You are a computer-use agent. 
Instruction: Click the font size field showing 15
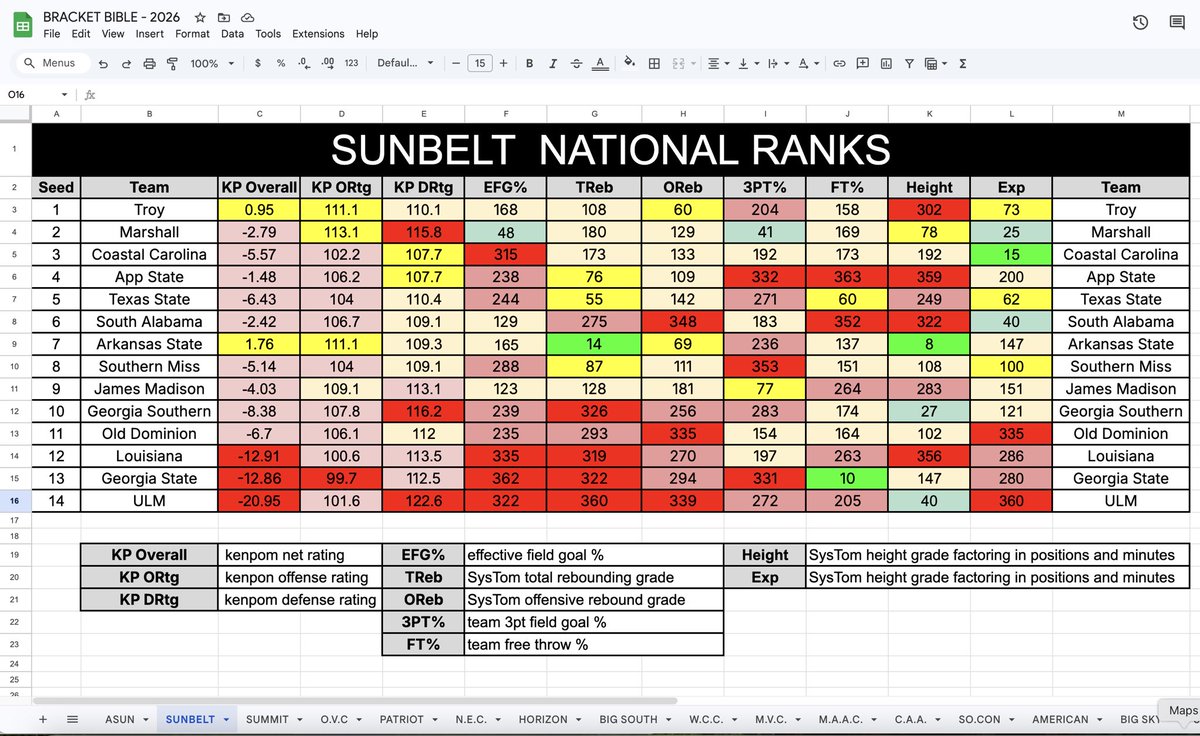pos(480,63)
